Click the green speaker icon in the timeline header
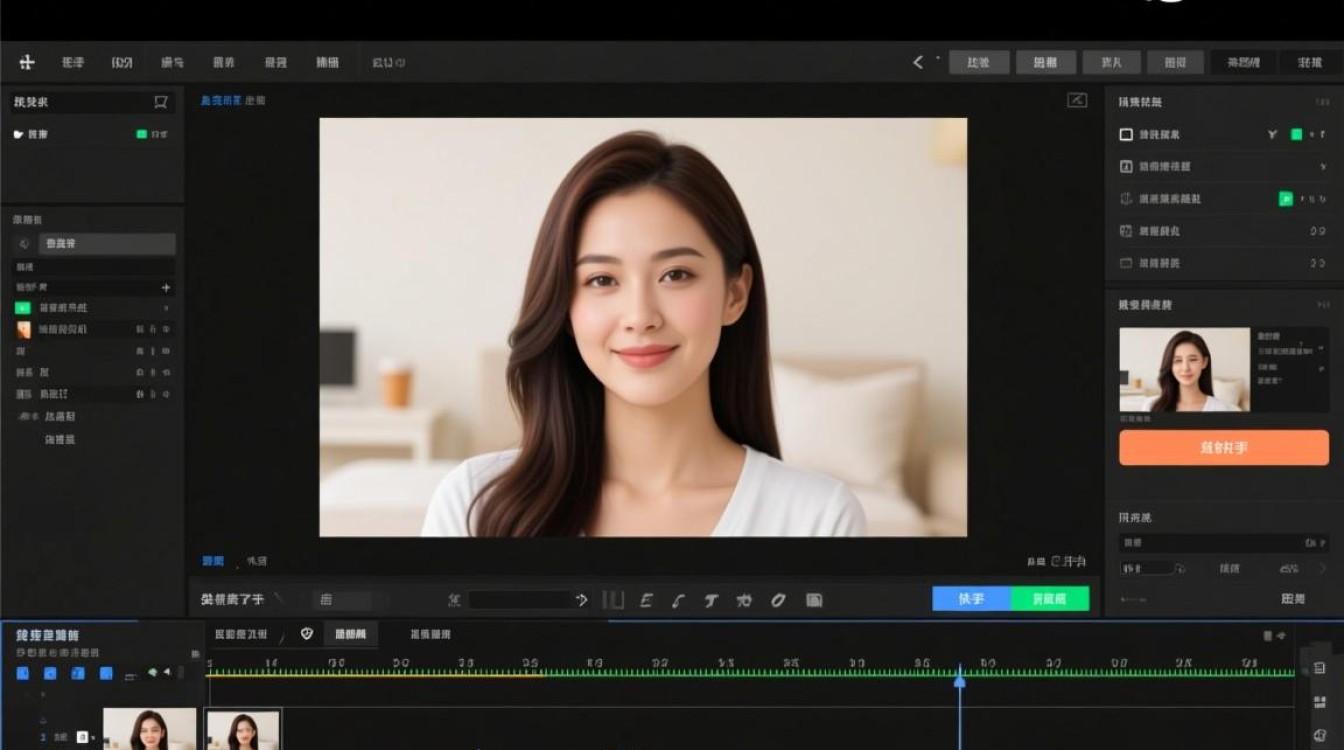Image resolution: width=1344 pixels, height=750 pixels. pos(153,673)
